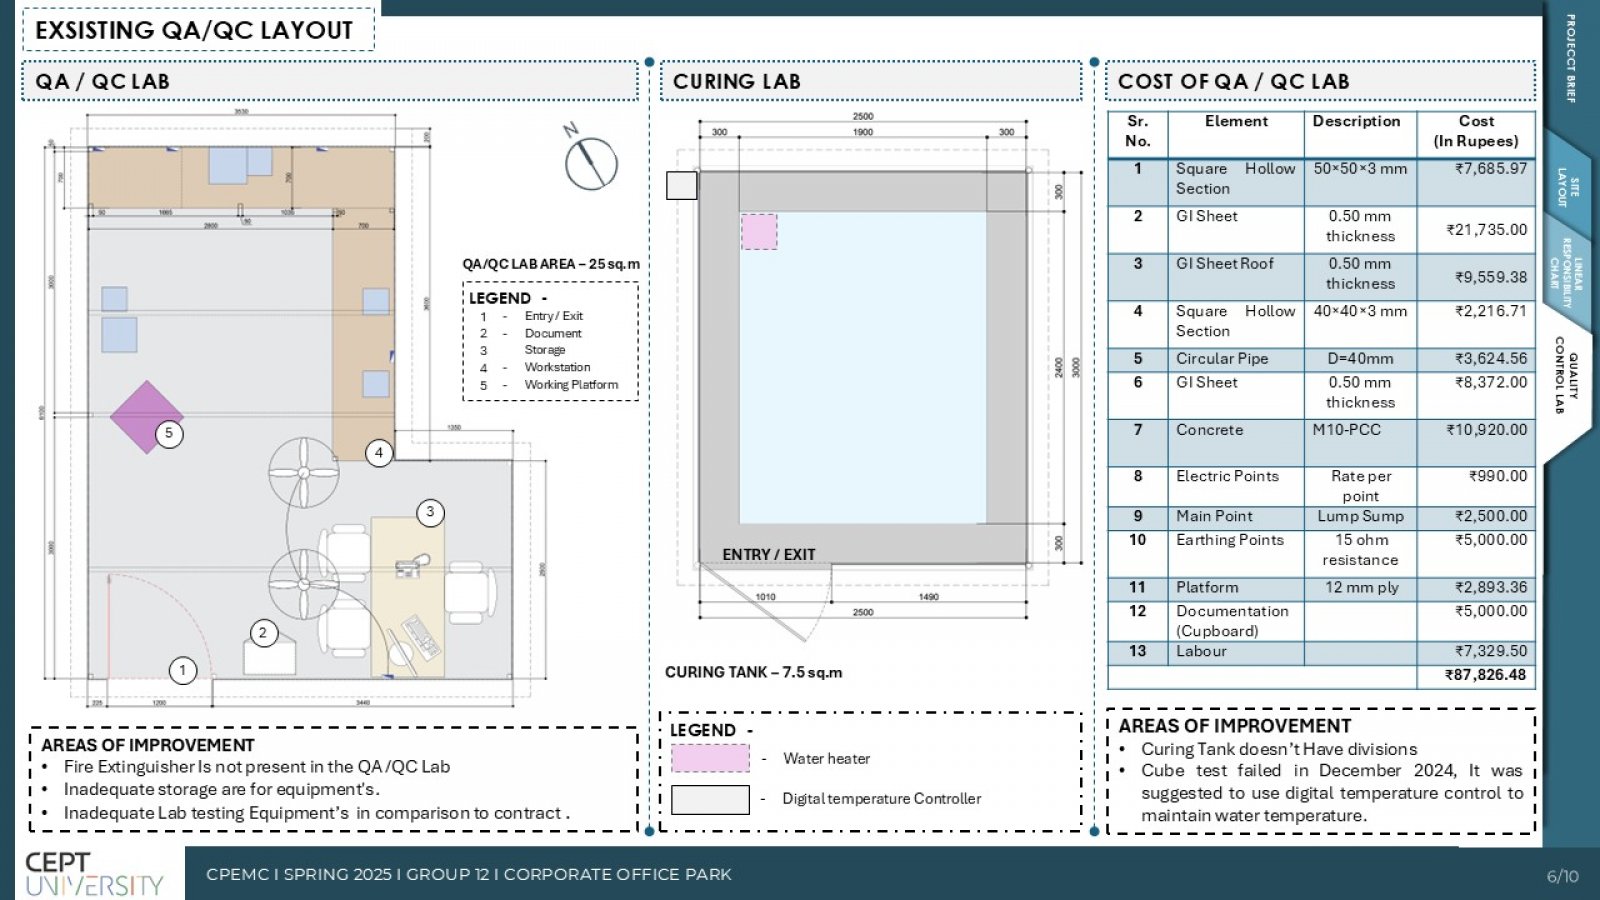
Task: Click the EXSISTING QA/QC LAYOUT title
Action: tap(194, 30)
